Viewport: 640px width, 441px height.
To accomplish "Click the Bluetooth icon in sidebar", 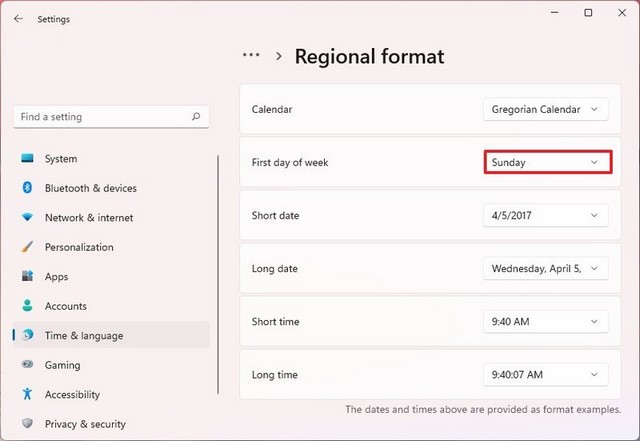I will point(27,187).
